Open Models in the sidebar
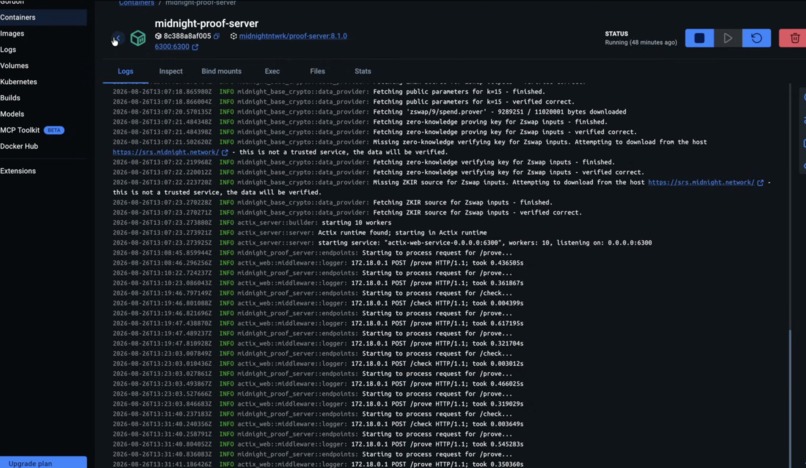This screenshot has height=468, width=806. click(x=43, y=114)
